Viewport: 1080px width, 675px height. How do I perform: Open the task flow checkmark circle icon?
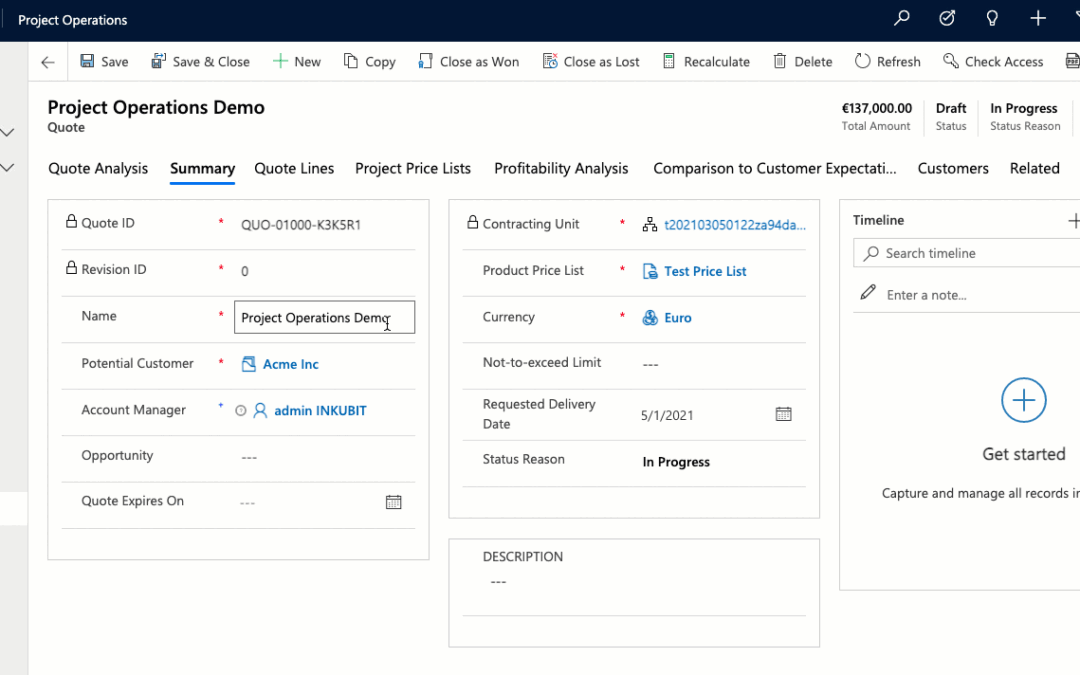tap(947, 19)
